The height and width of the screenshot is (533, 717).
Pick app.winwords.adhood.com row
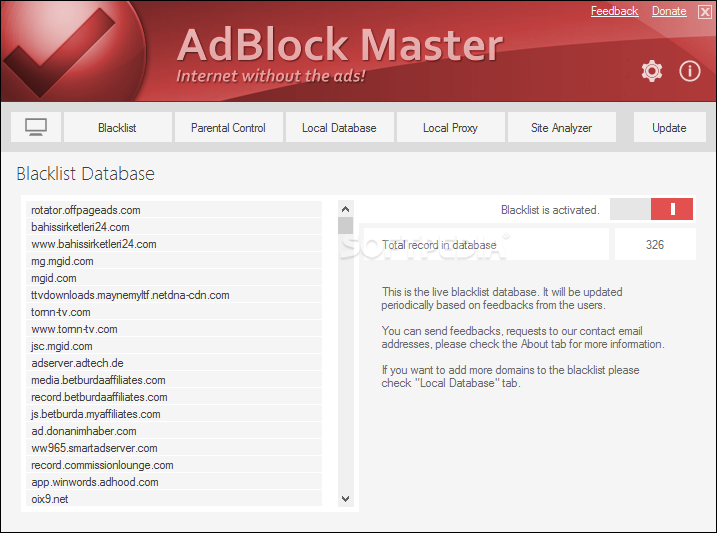coord(174,482)
